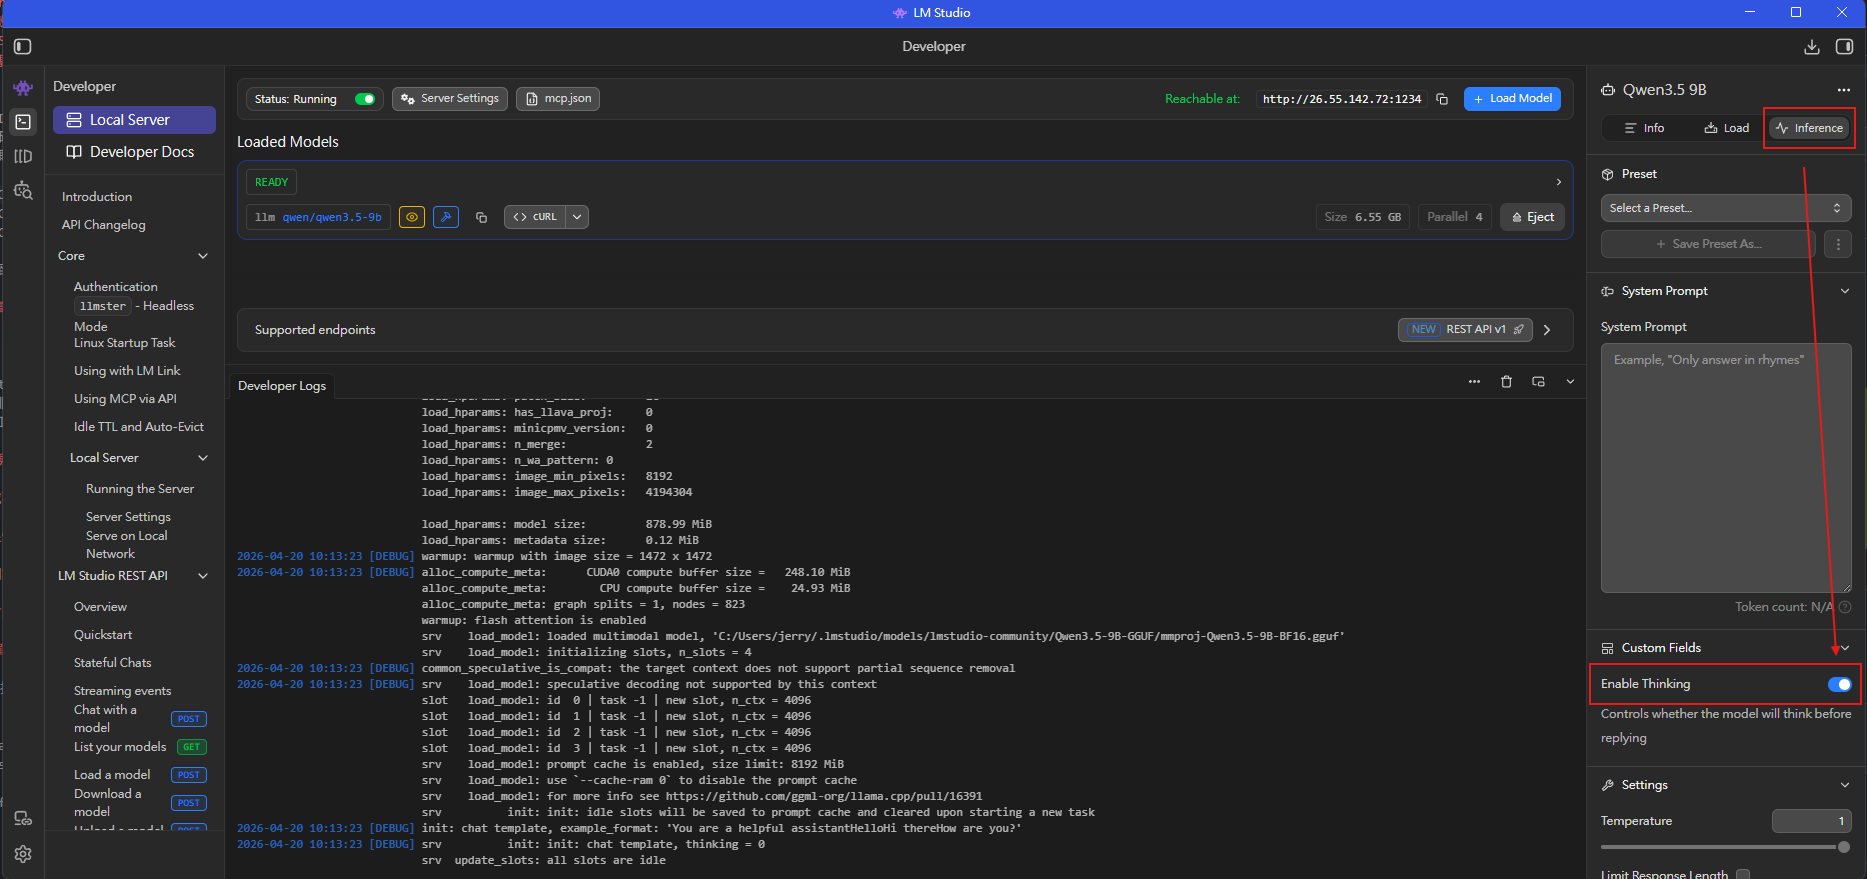Click the Custom Fields layout icon
The width and height of the screenshot is (1867, 879).
(x=1608, y=648)
